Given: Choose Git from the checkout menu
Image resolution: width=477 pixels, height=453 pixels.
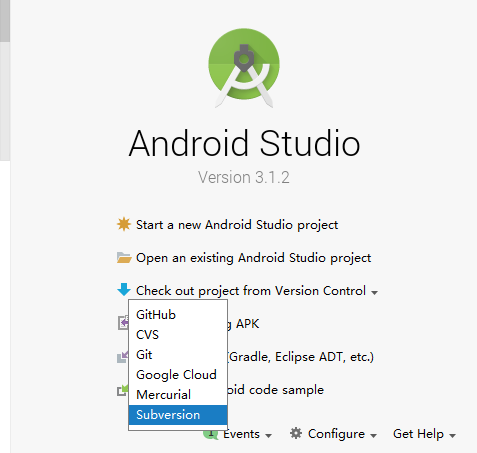Looking at the screenshot, I should pos(178,355).
